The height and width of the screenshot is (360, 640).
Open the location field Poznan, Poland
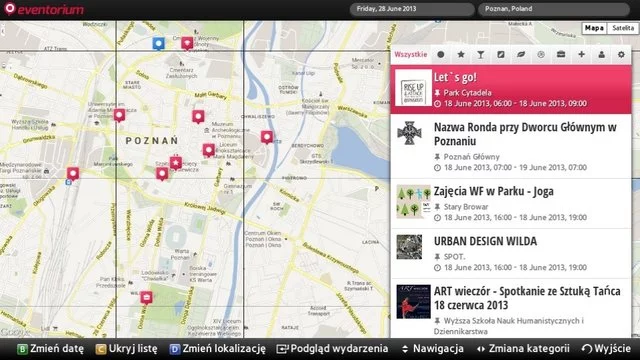[x=553, y=9]
